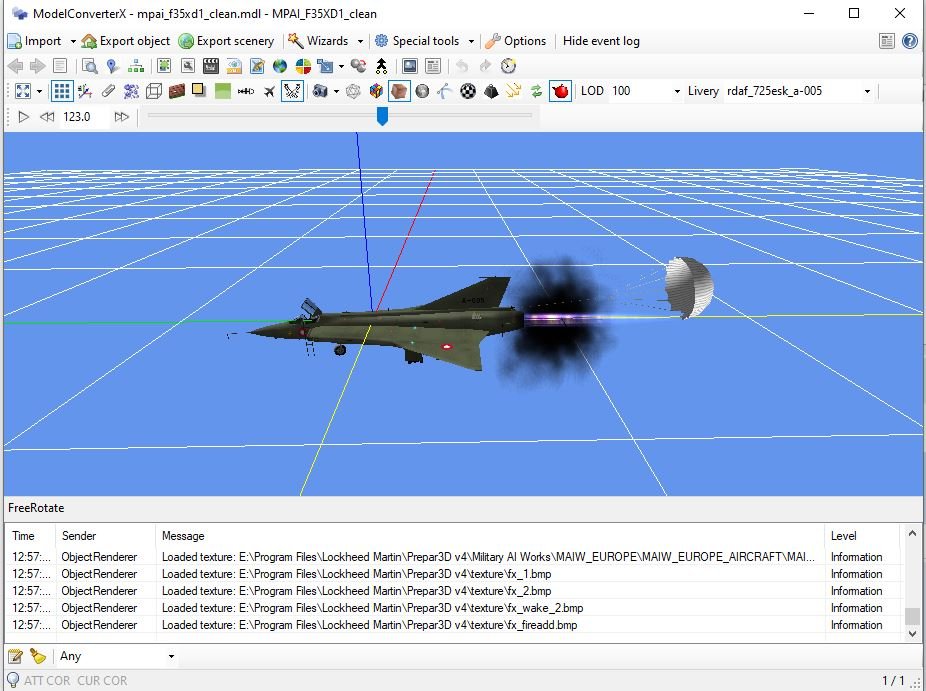This screenshot has height=691, width=926.
Task: Toggle the wireframe cube display button
Action: pyautogui.click(x=154, y=91)
